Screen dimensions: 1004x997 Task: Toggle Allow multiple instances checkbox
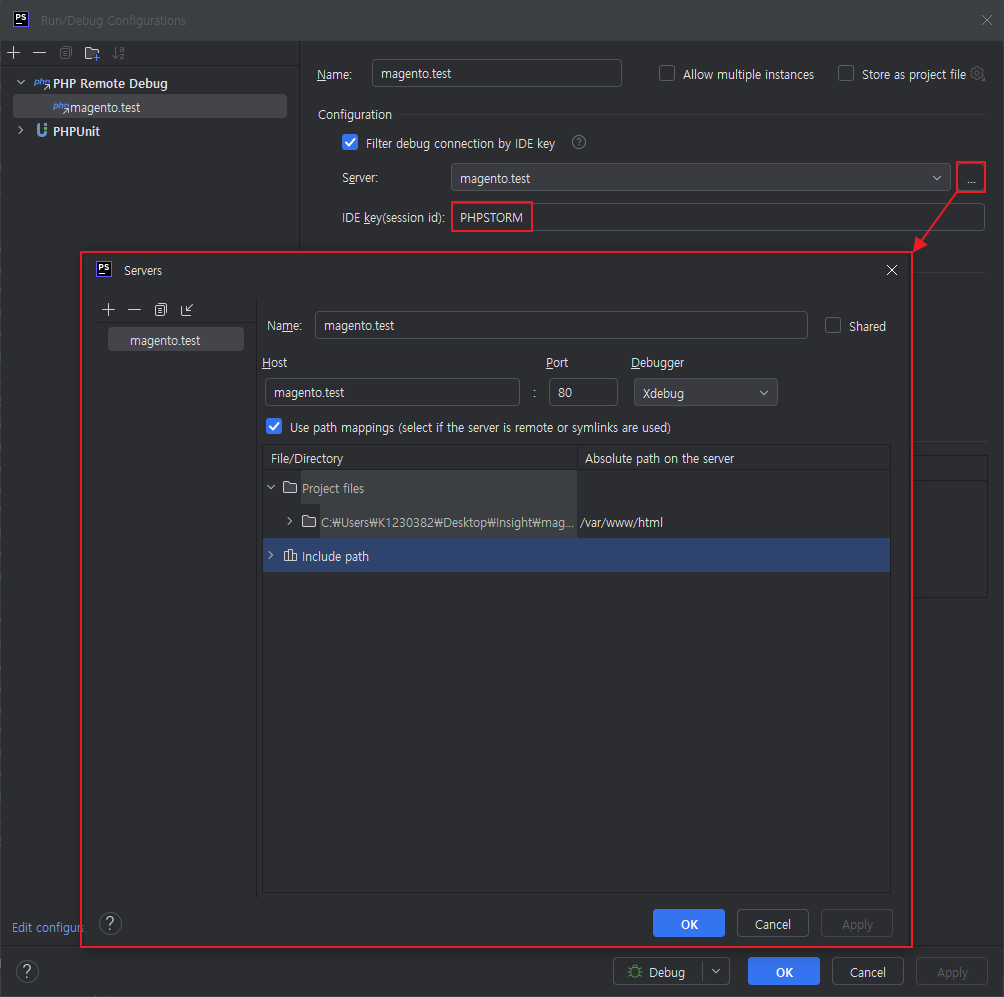(x=667, y=74)
